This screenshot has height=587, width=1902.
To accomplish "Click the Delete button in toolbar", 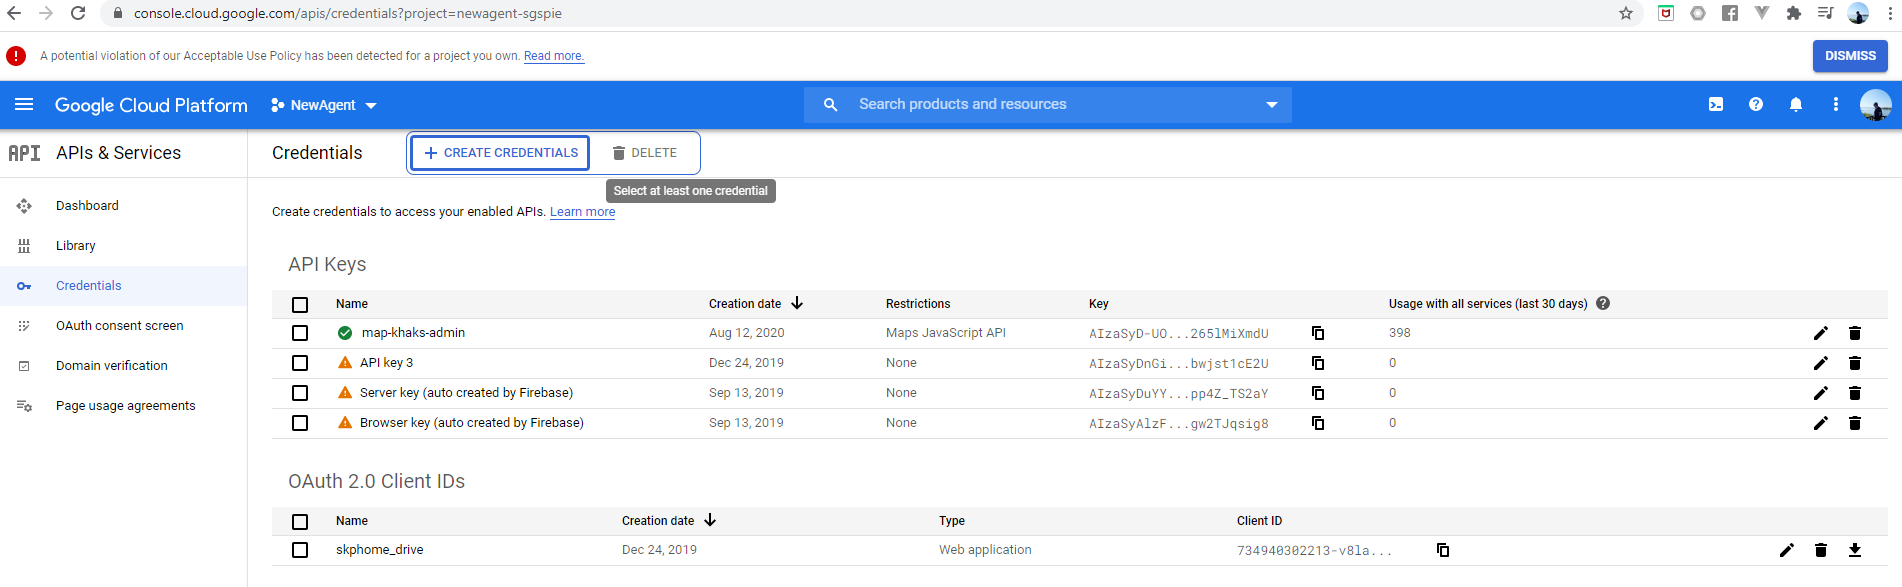I will [645, 153].
